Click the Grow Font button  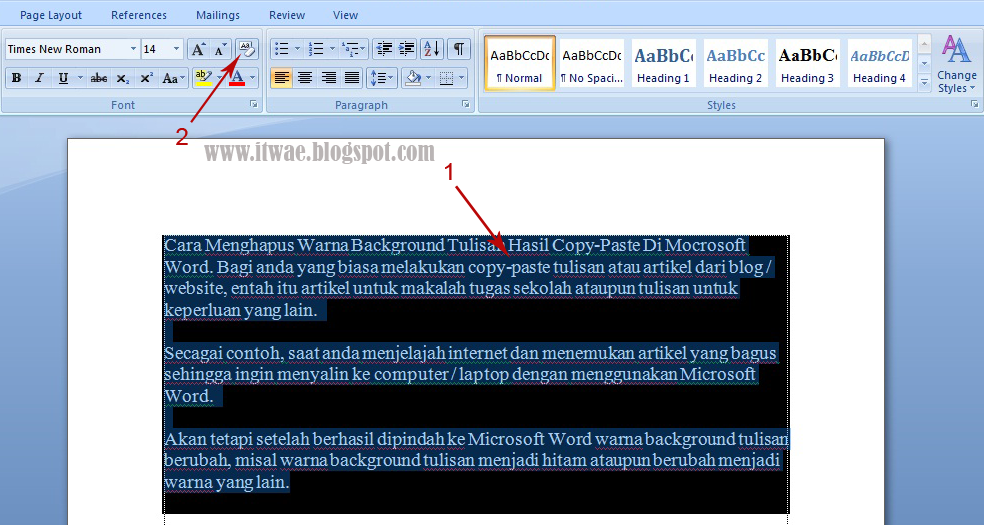pos(198,50)
